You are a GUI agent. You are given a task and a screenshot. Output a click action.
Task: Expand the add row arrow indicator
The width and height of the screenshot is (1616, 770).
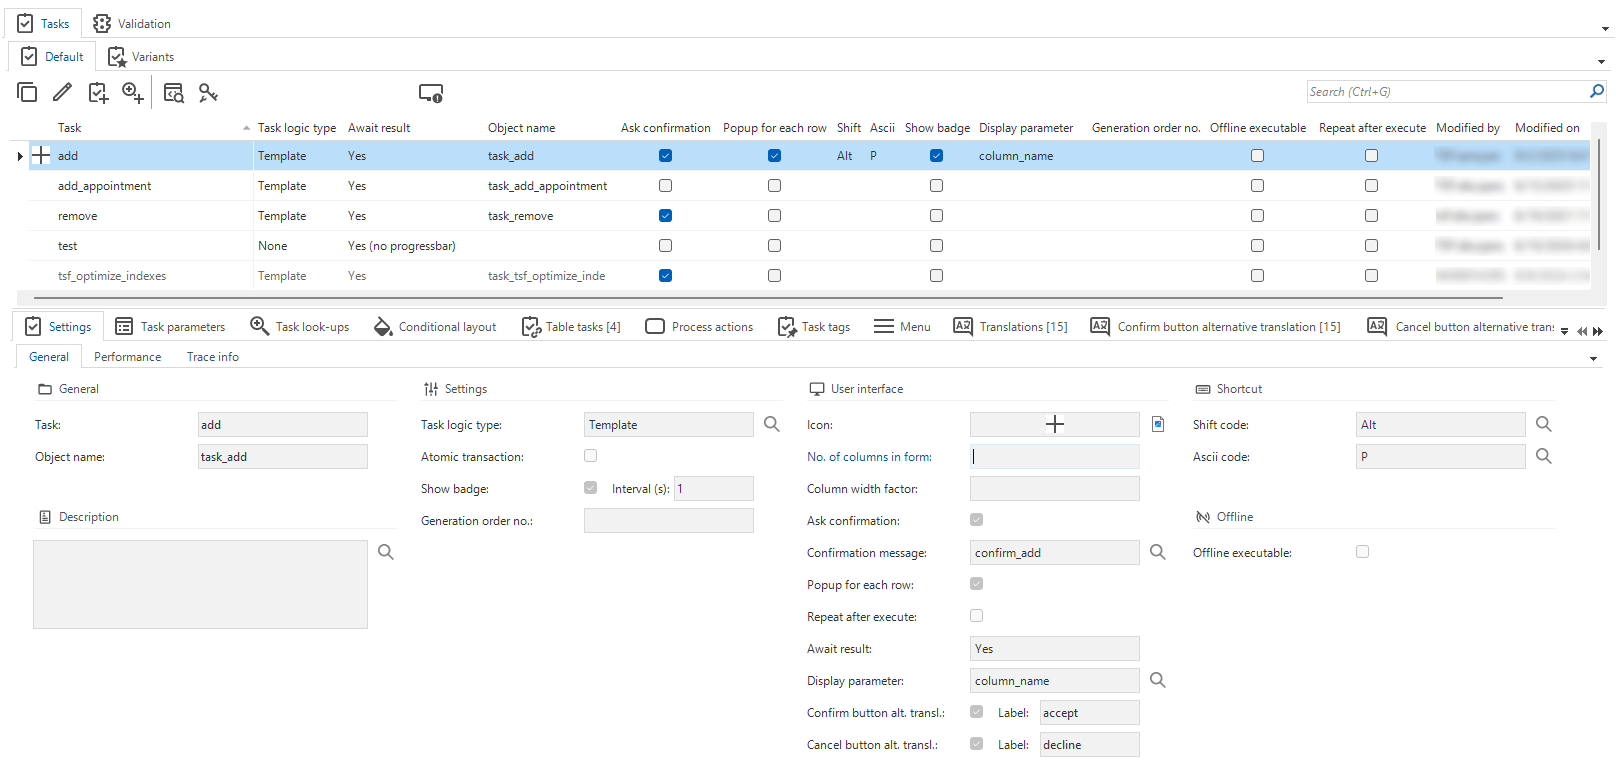tap(20, 156)
